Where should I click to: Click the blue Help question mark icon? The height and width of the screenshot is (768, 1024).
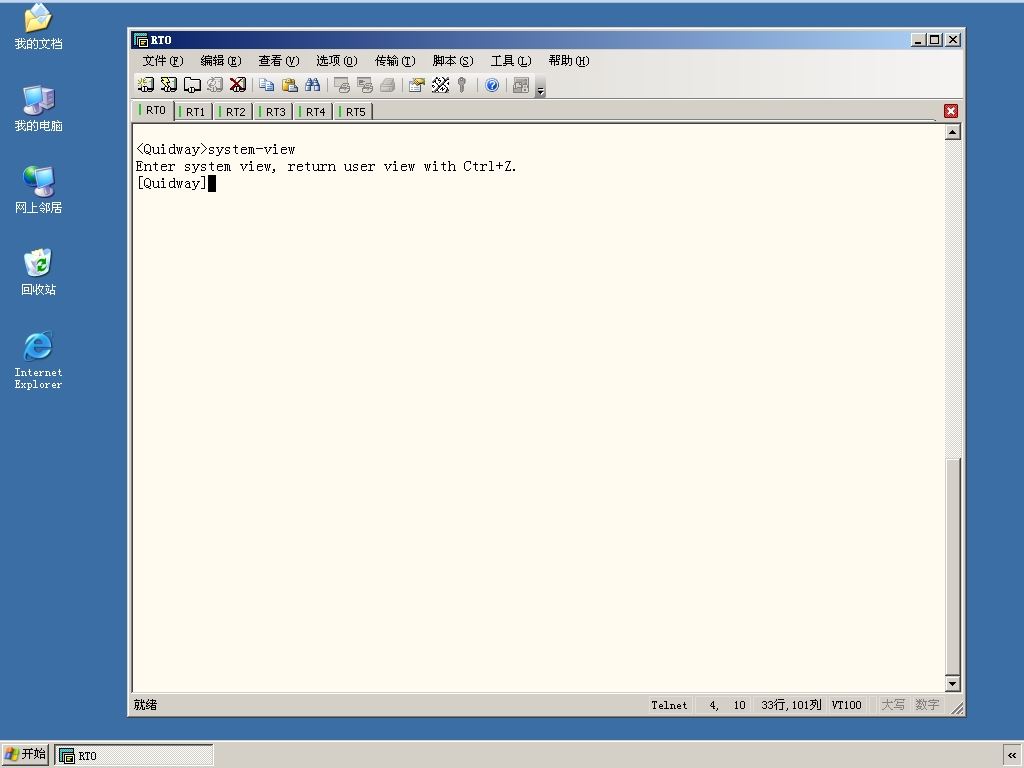[492, 85]
